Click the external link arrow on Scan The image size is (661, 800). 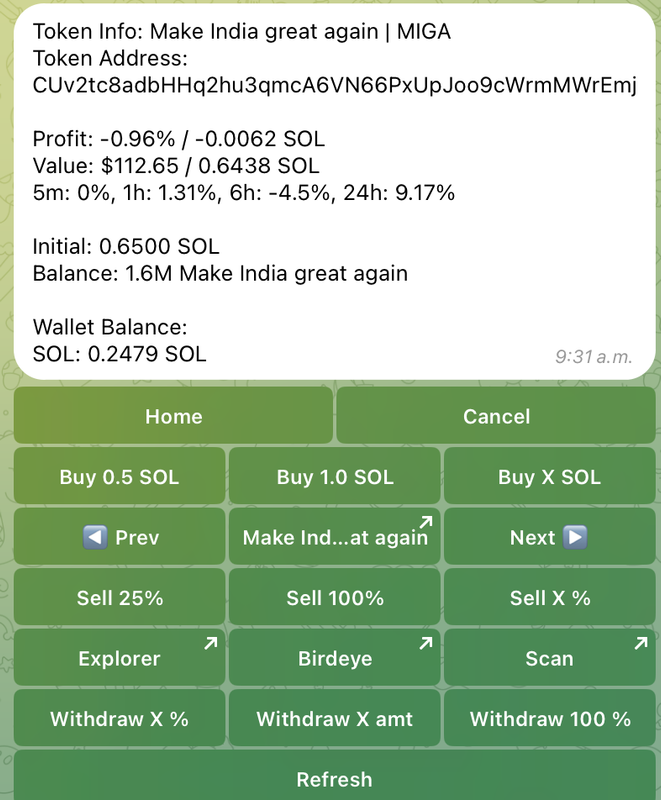click(x=641, y=643)
